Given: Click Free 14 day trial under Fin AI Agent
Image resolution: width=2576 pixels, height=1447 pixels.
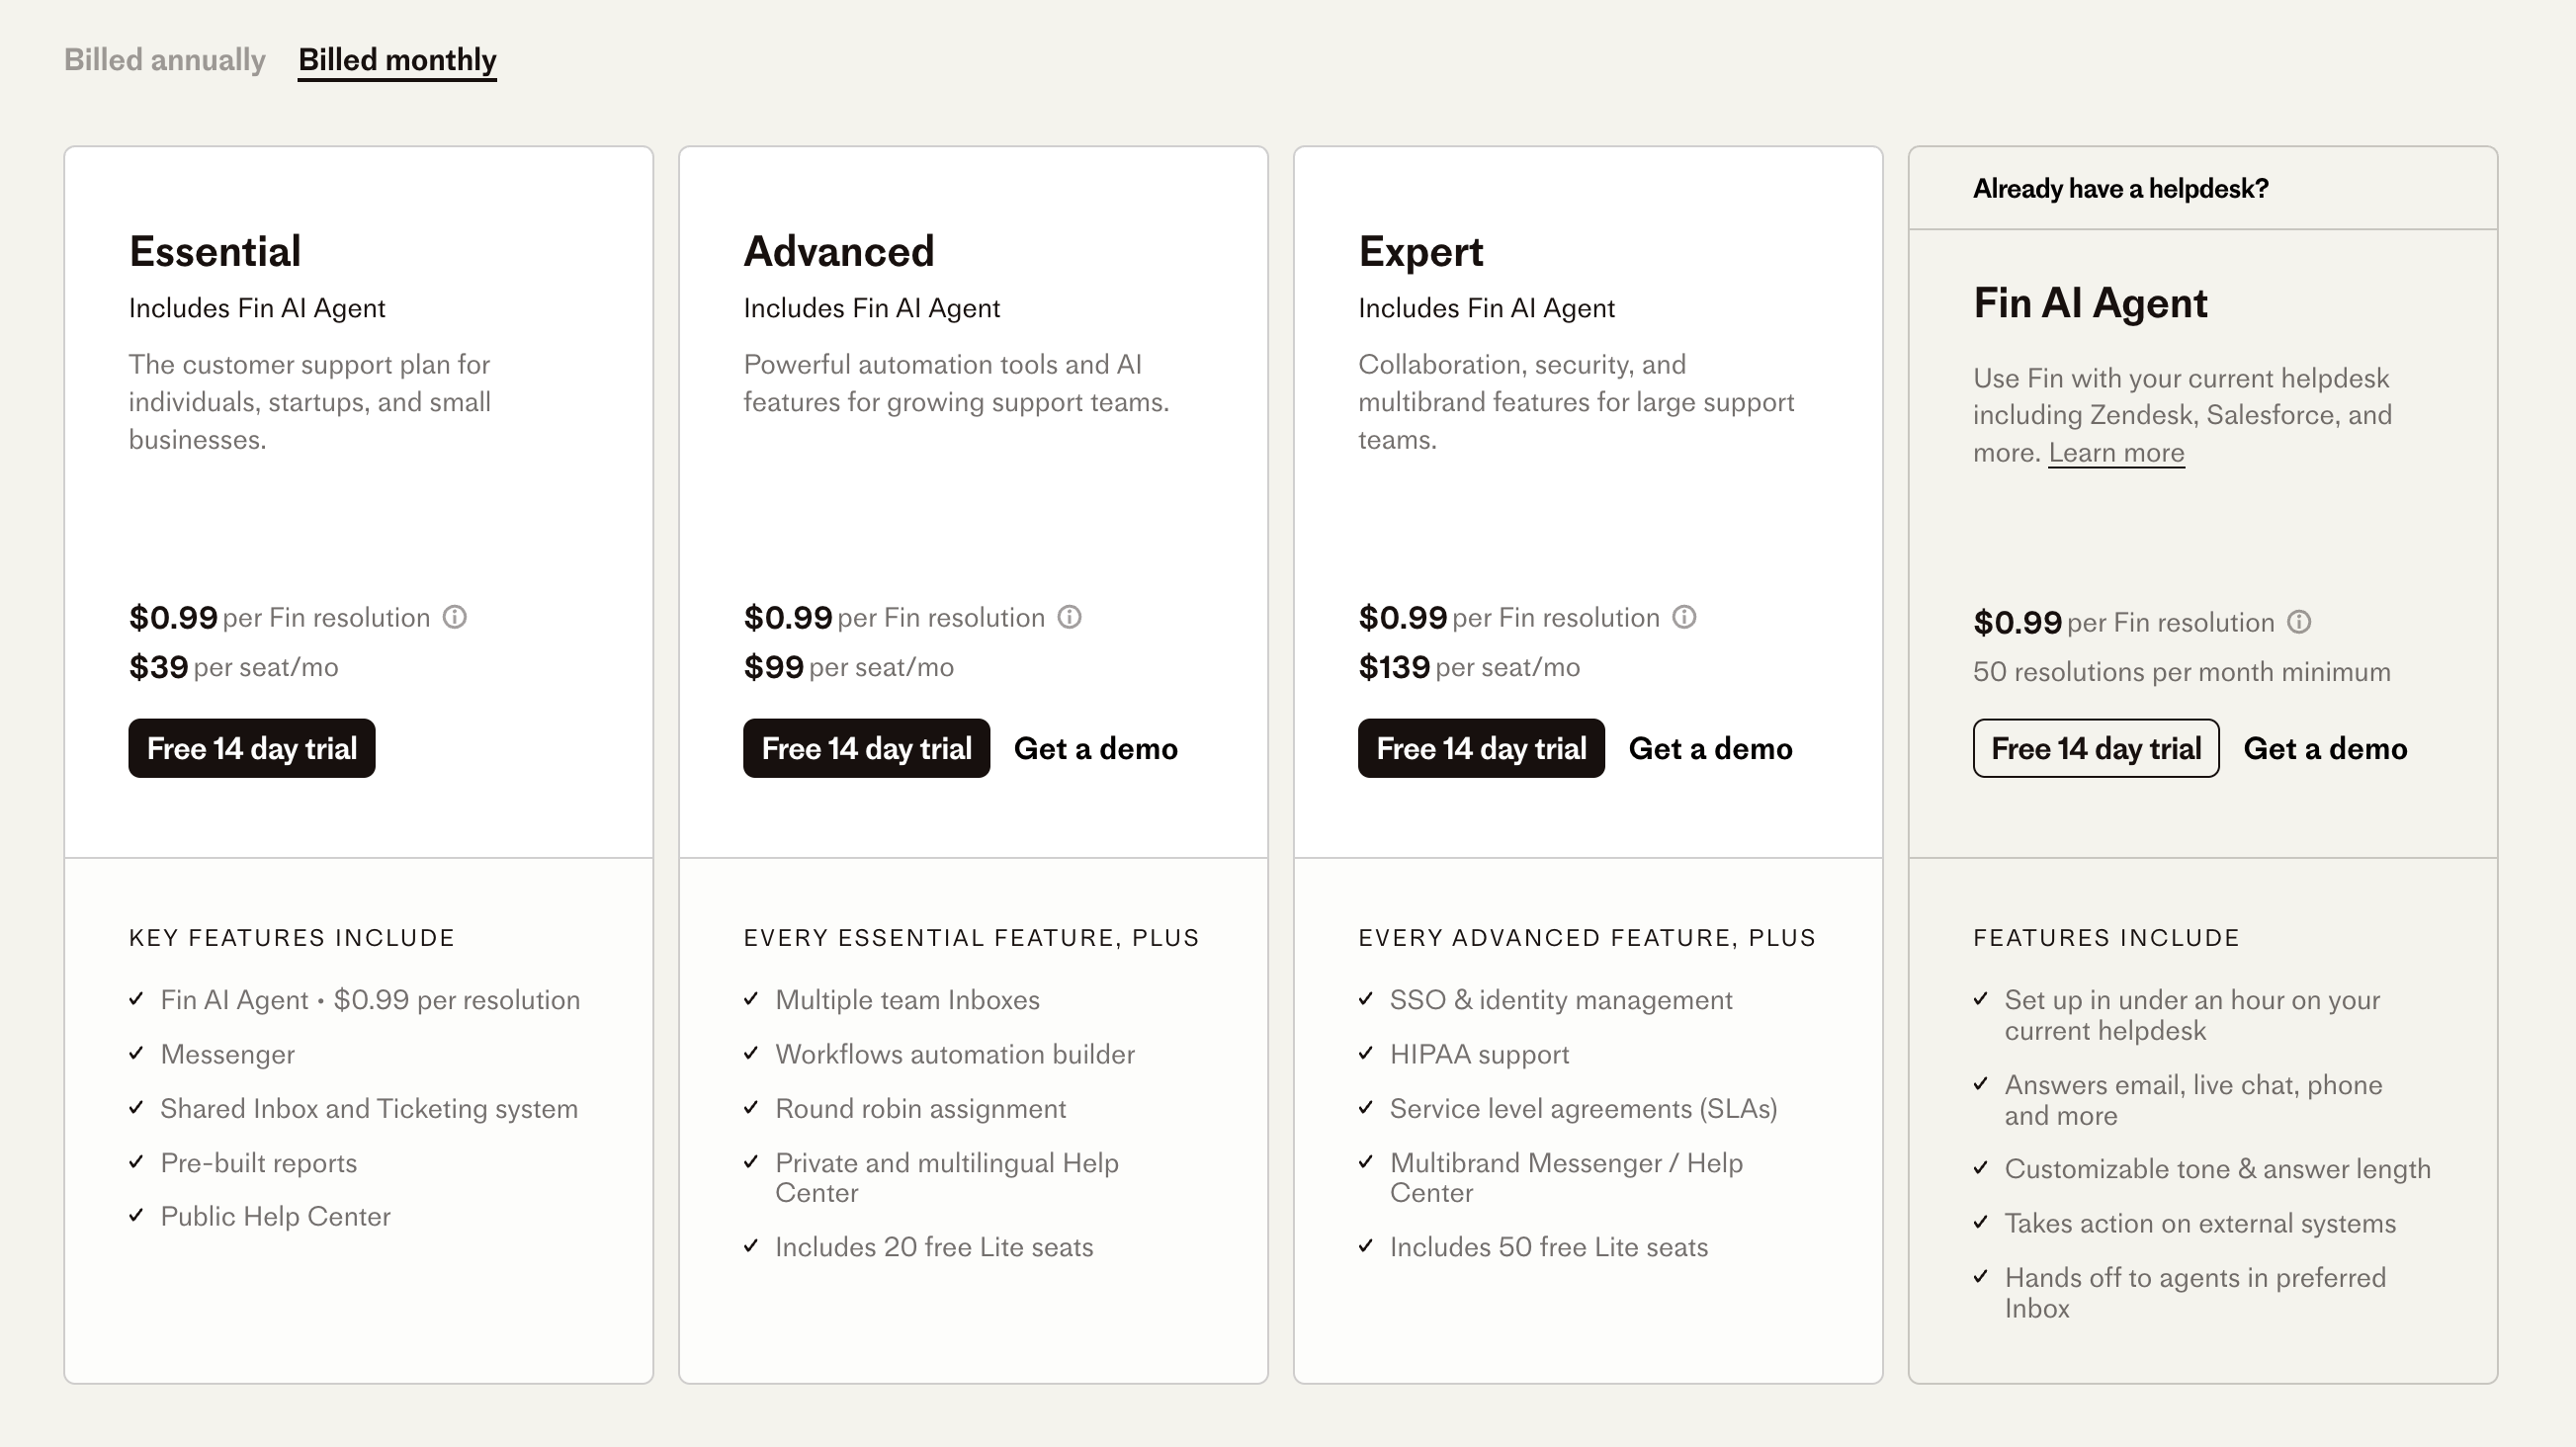Looking at the screenshot, I should coord(2095,748).
